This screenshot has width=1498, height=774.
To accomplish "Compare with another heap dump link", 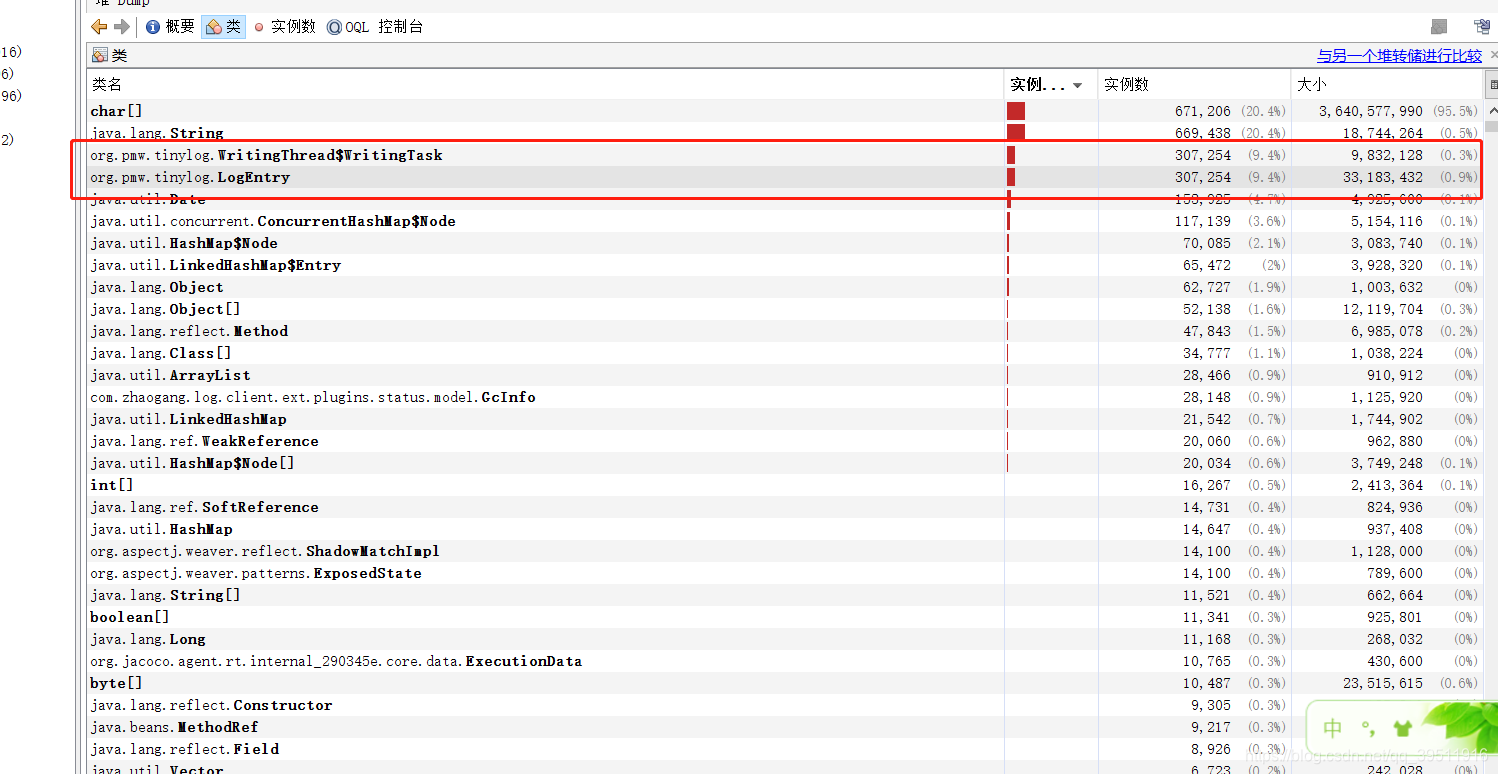I will pos(1399,56).
